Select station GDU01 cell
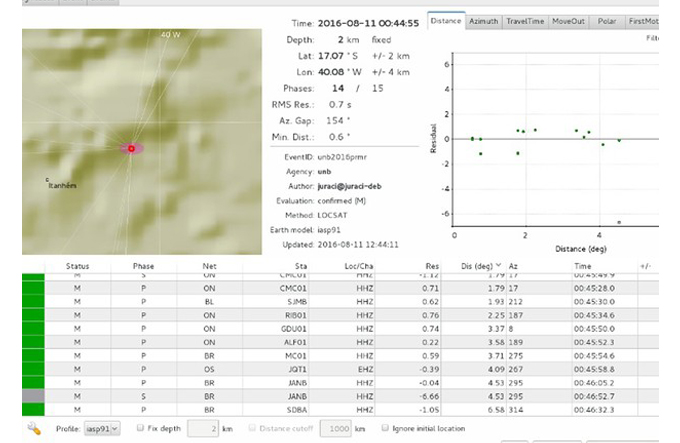Screen dimensions: 680x443 [x=294, y=329]
